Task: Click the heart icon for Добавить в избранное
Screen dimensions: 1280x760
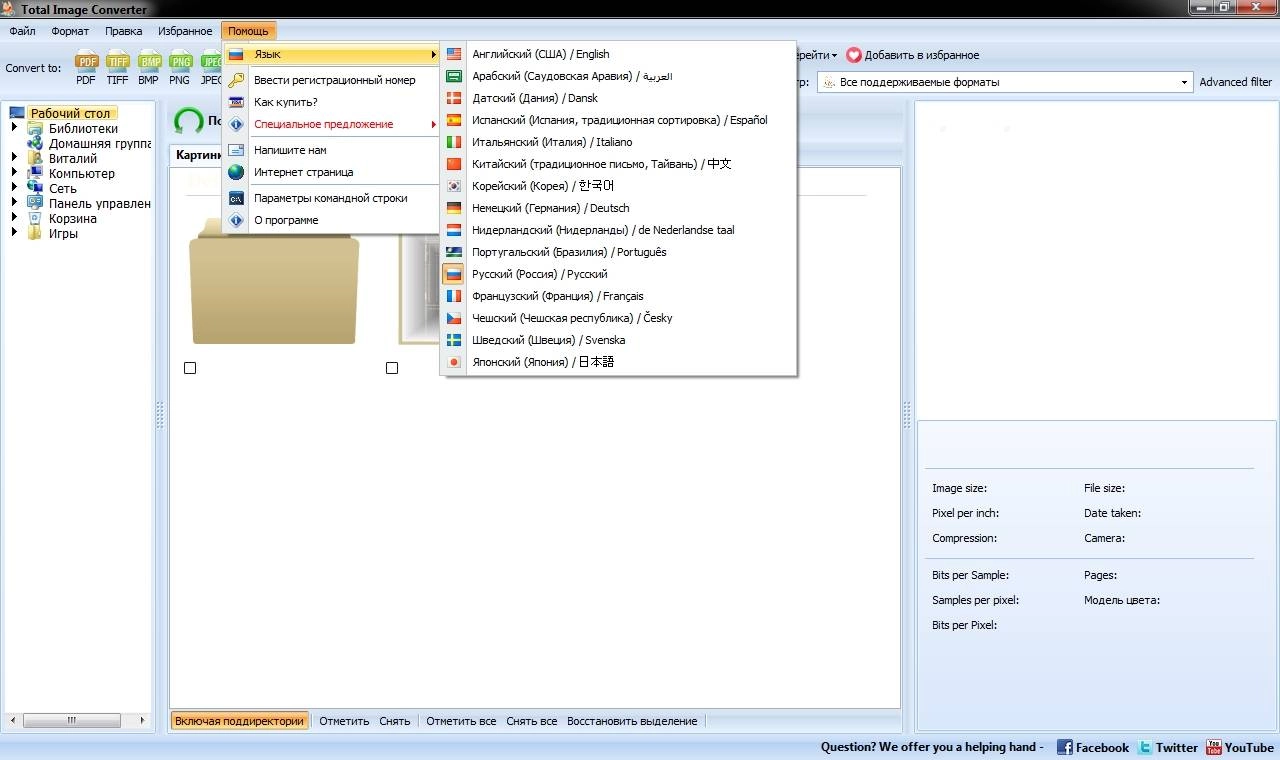Action: (854, 55)
